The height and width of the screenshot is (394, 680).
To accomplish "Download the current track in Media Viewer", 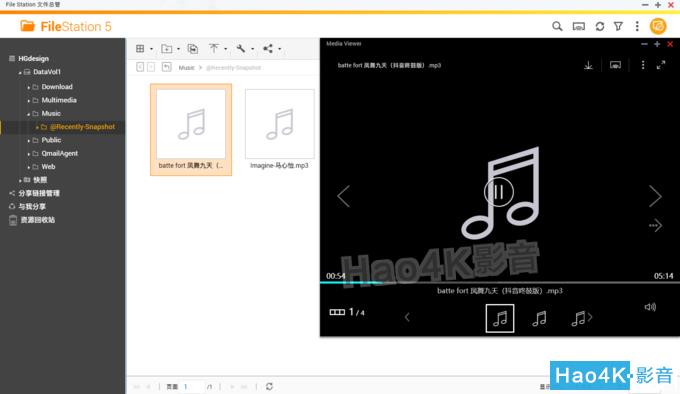I will click(x=588, y=65).
